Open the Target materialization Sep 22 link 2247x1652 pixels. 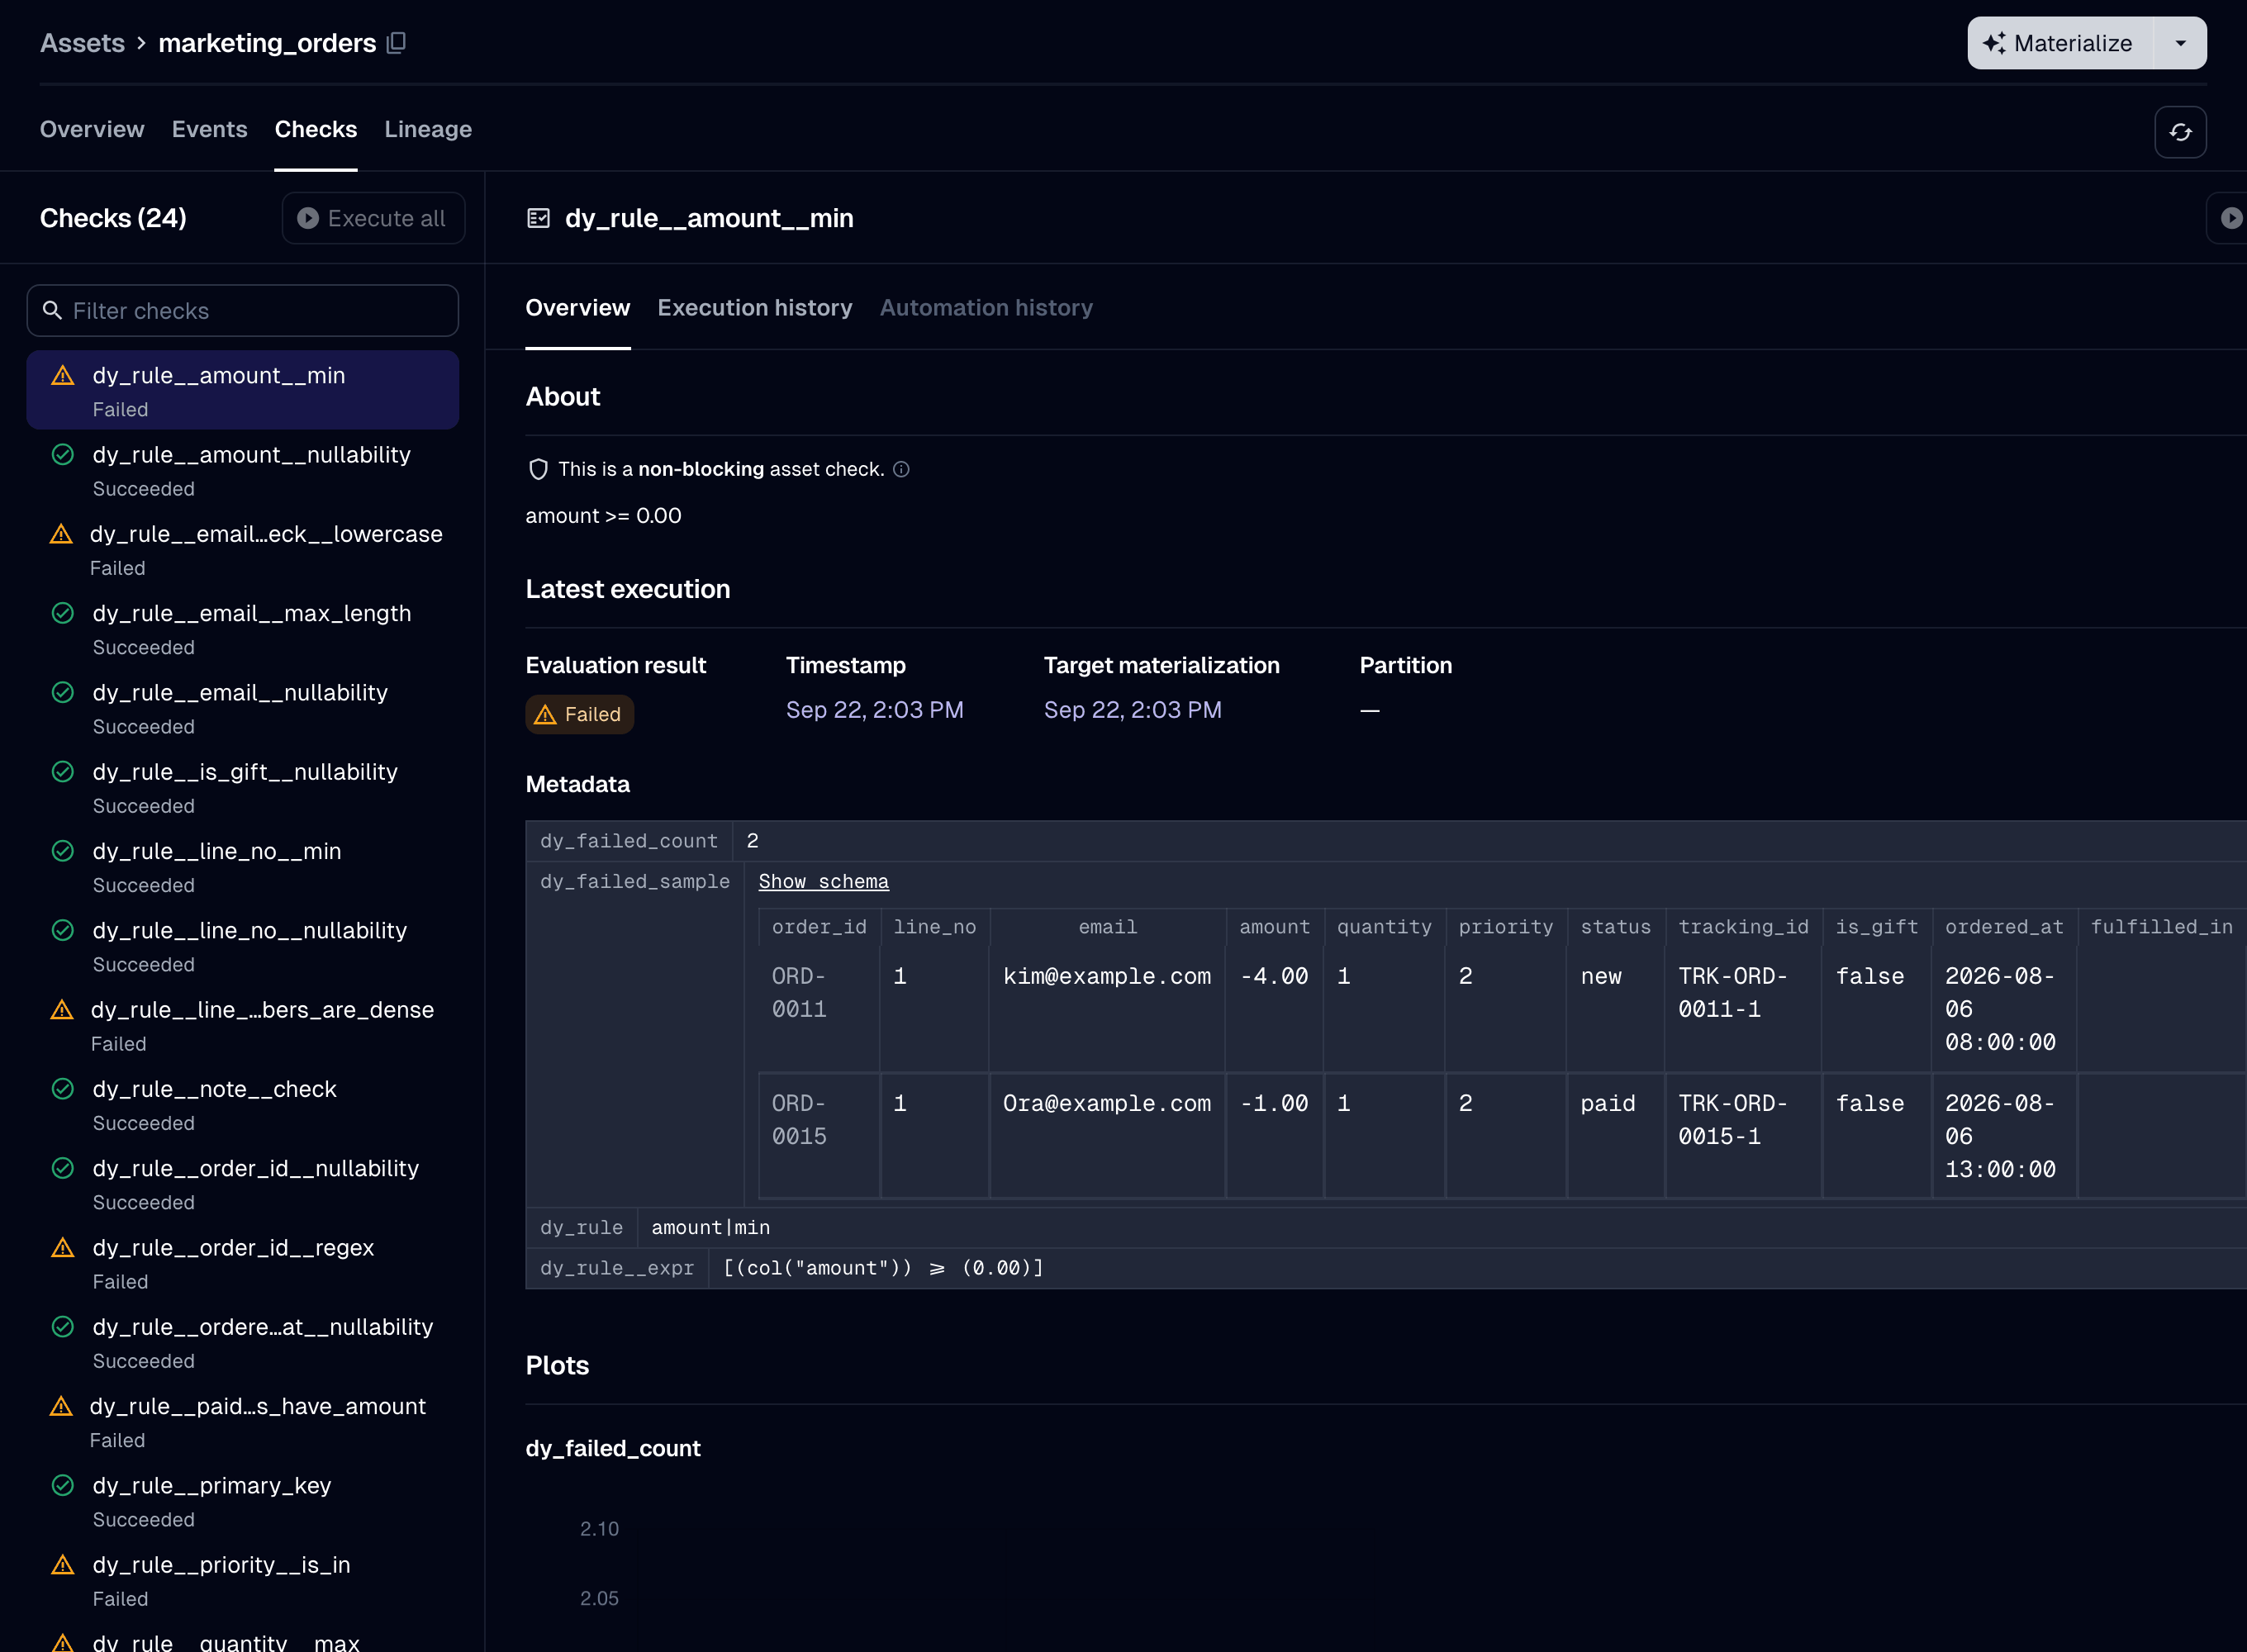click(x=1132, y=710)
